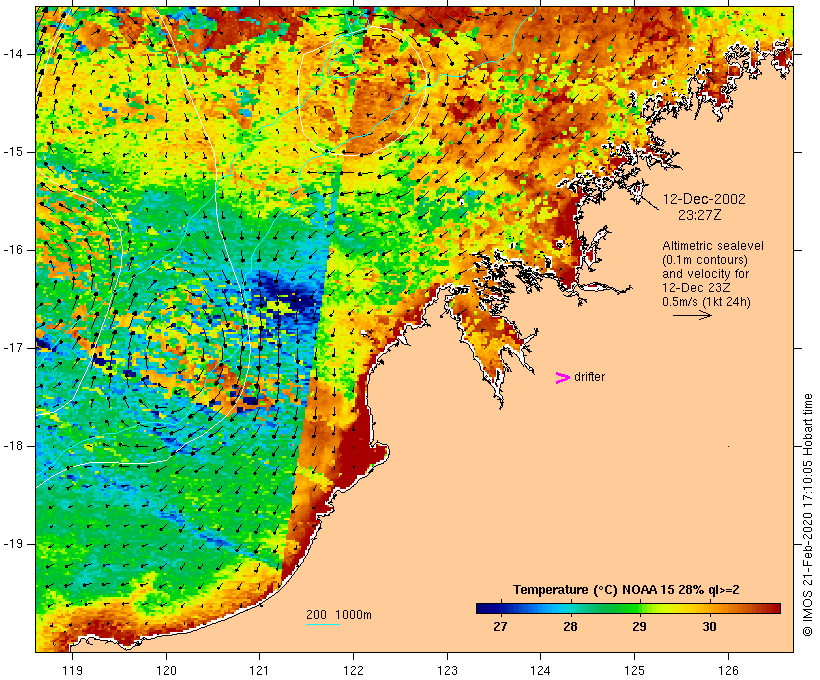Click the longitude axis label "124"
Screen dimensions: 820x680
click(x=540, y=670)
